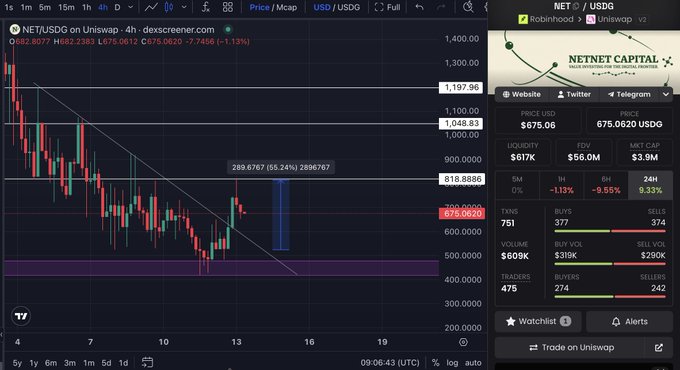This screenshot has width=680, height=370.
Task: Set bottom chart range to 1m
Action: point(89,363)
